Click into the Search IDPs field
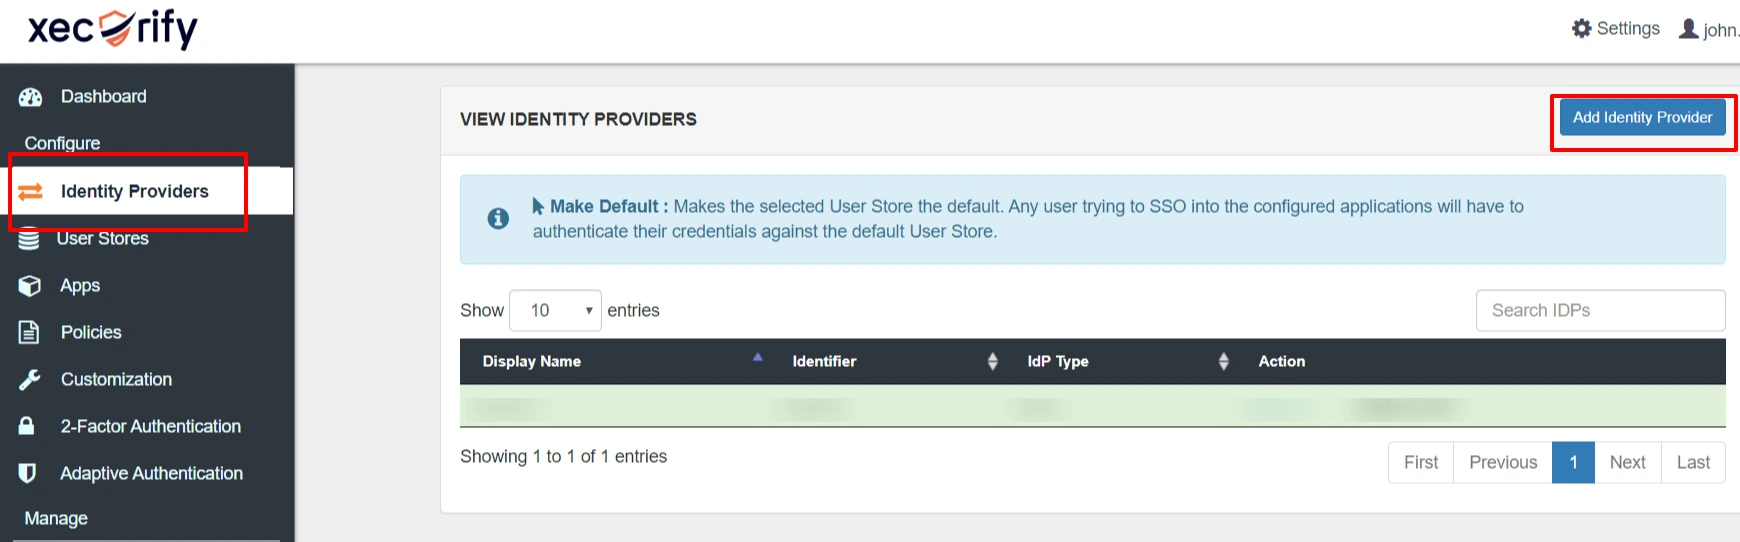The height and width of the screenshot is (542, 1740). (1600, 310)
